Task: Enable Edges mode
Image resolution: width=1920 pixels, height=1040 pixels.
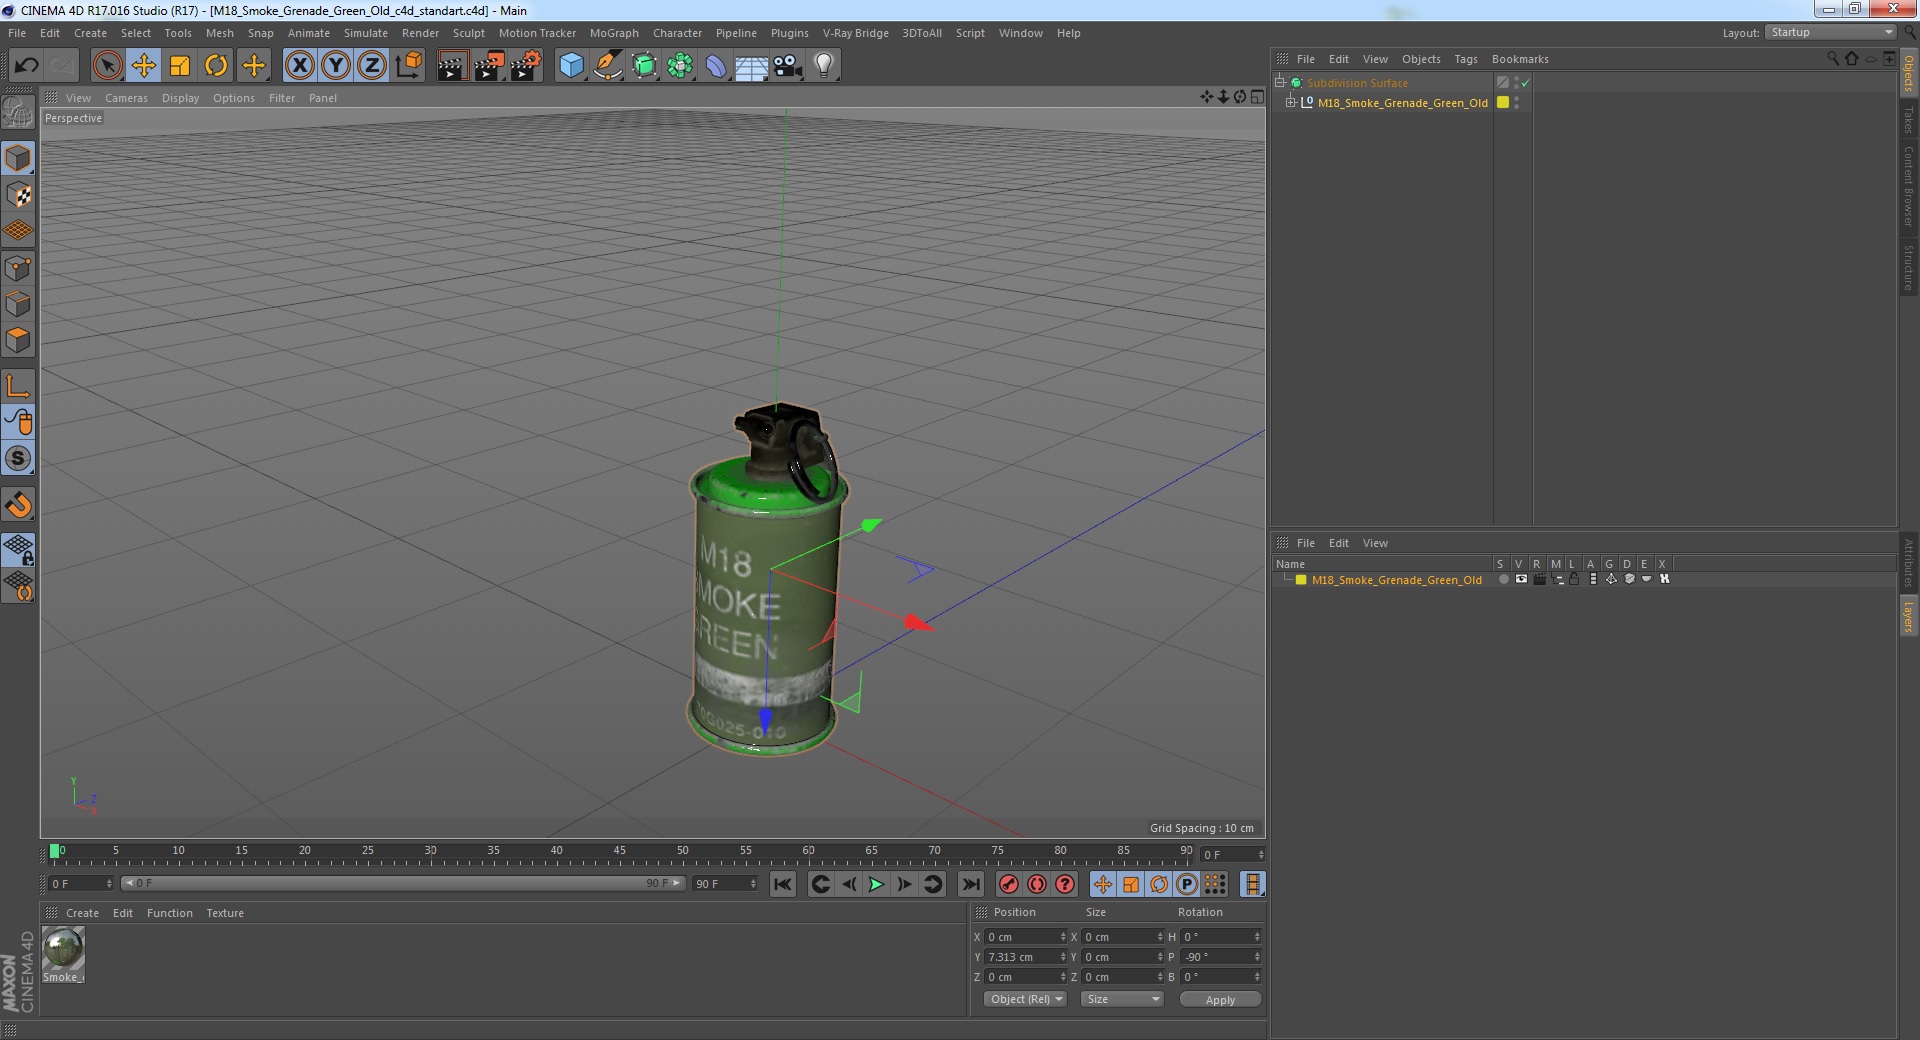Action: tap(18, 304)
